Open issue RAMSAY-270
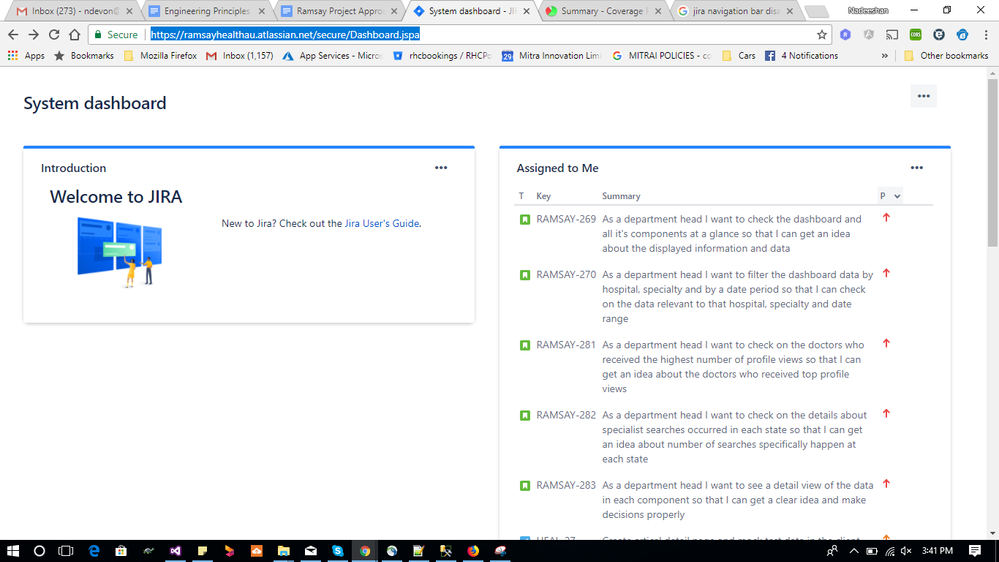This screenshot has width=999, height=562. pos(566,275)
